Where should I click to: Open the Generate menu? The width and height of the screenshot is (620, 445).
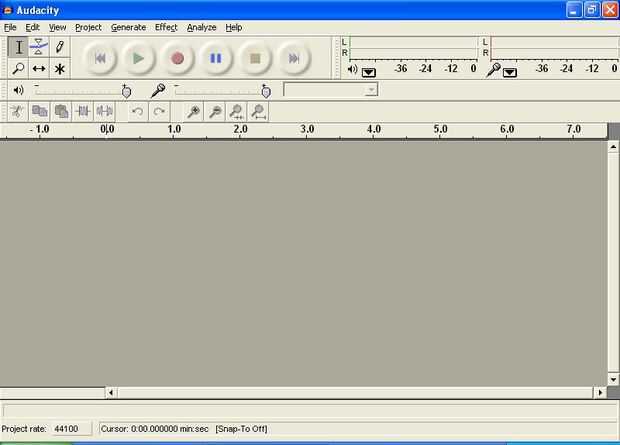click(129, 27)
